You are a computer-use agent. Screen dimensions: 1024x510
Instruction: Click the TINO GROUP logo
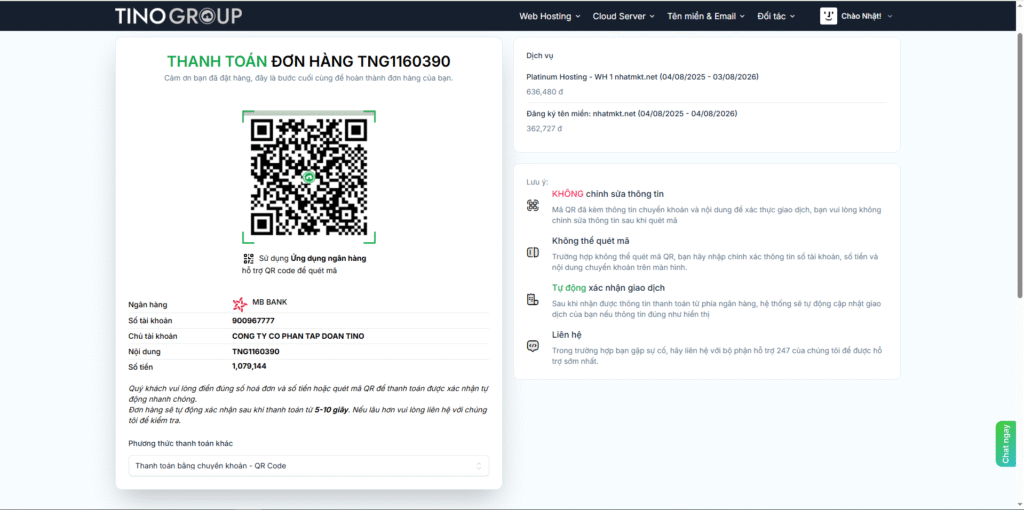coord(177,15)
